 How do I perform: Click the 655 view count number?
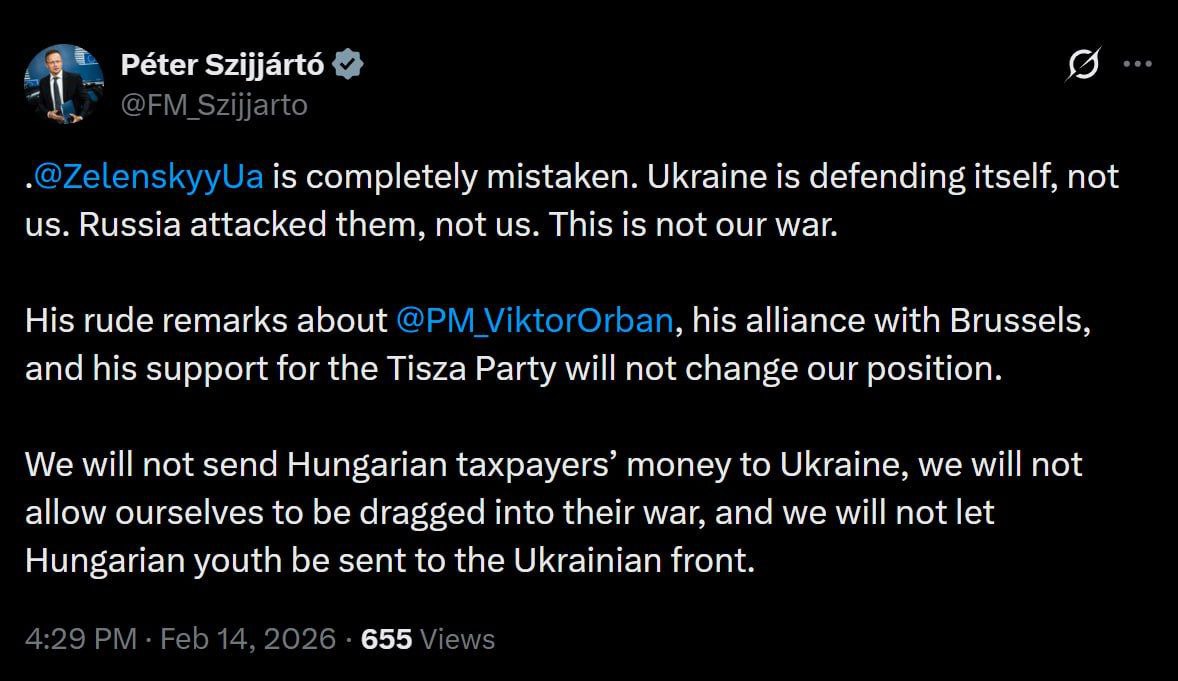386,639
